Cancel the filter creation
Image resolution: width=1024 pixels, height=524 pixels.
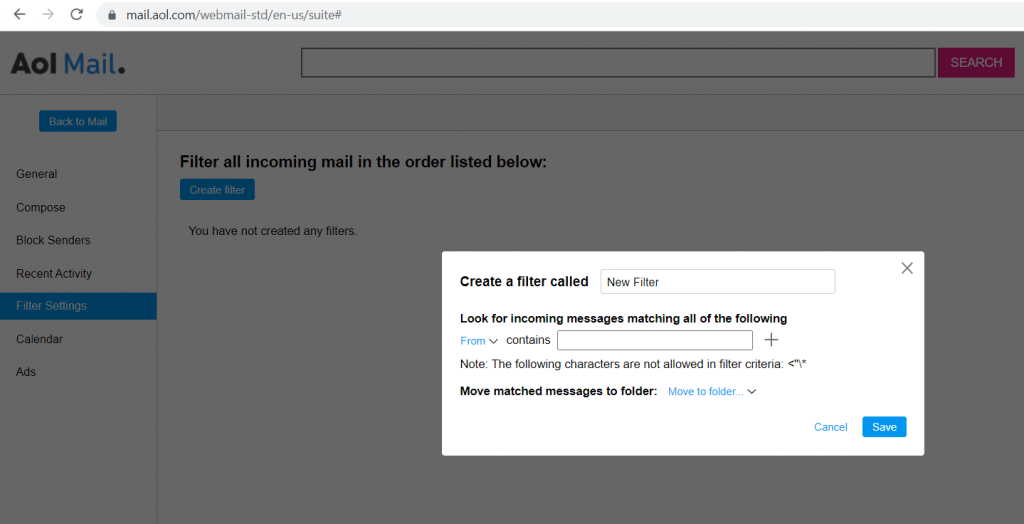pyautogui.click(x=830, y=427)
